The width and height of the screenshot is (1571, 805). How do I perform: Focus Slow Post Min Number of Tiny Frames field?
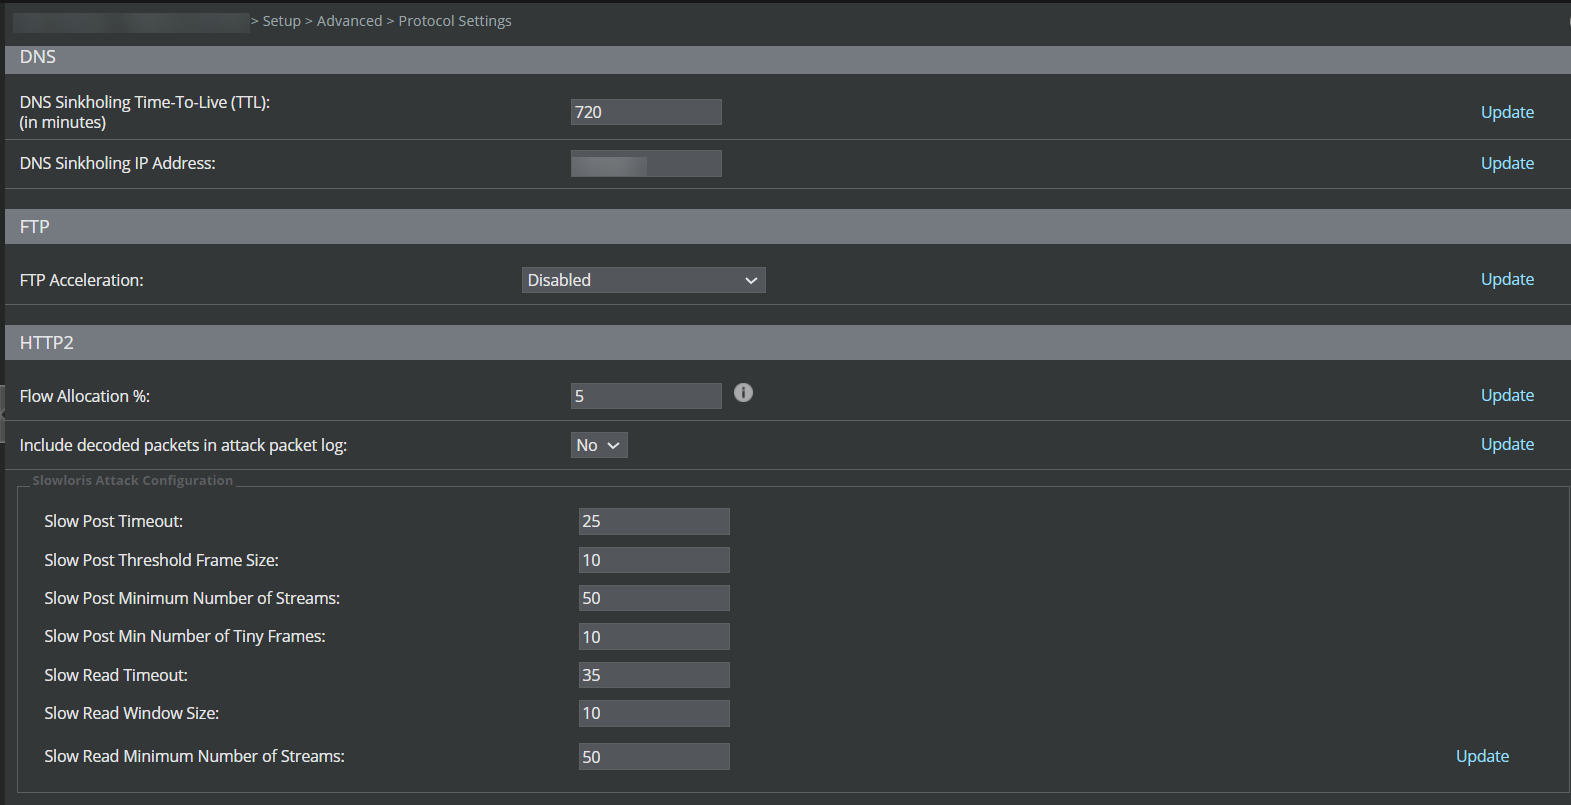[x=654, y=637]
